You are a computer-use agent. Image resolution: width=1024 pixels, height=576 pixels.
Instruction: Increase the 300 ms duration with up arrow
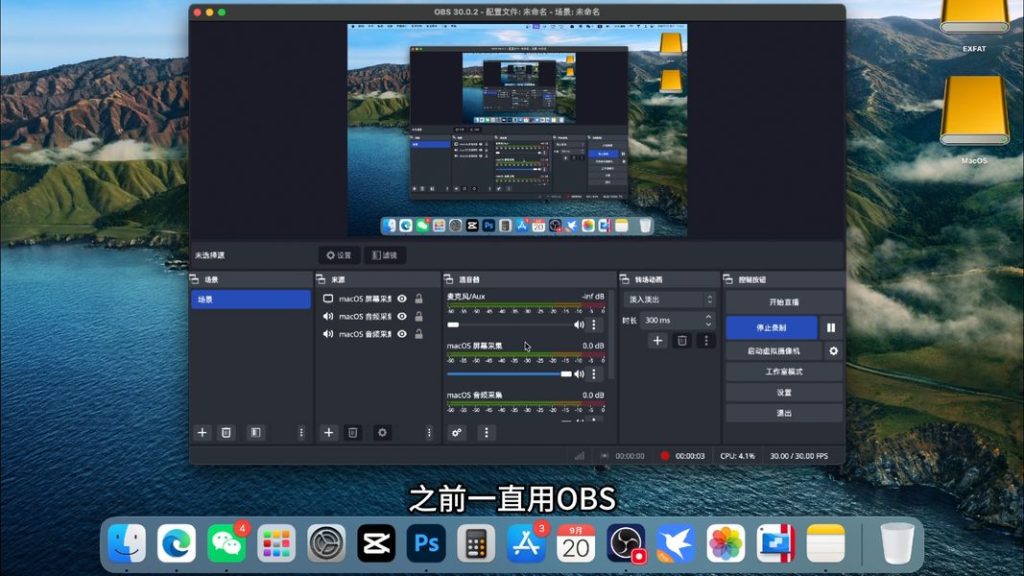tap(709, 317)
